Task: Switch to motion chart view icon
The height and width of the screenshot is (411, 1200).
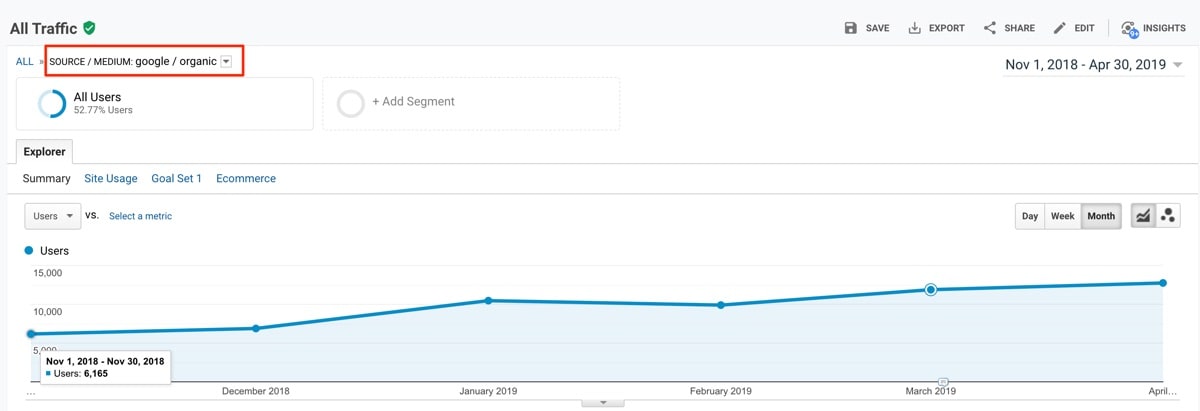Action: (1168, 216)
